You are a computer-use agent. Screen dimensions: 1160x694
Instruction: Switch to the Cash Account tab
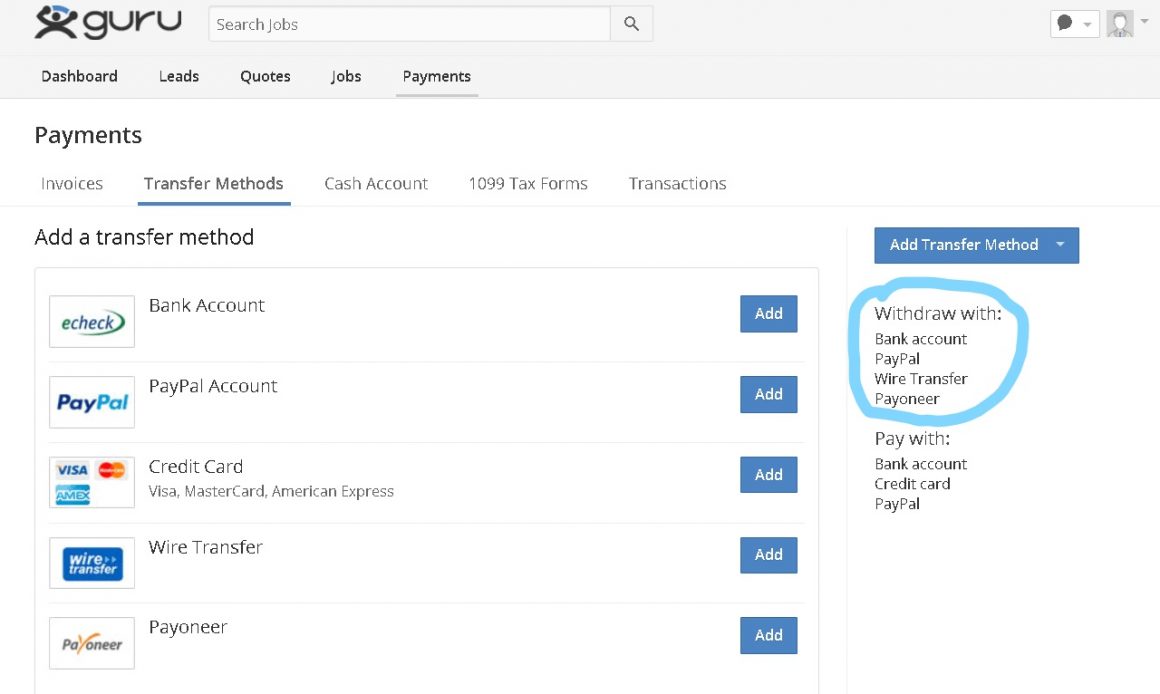(x=376, y=184)
